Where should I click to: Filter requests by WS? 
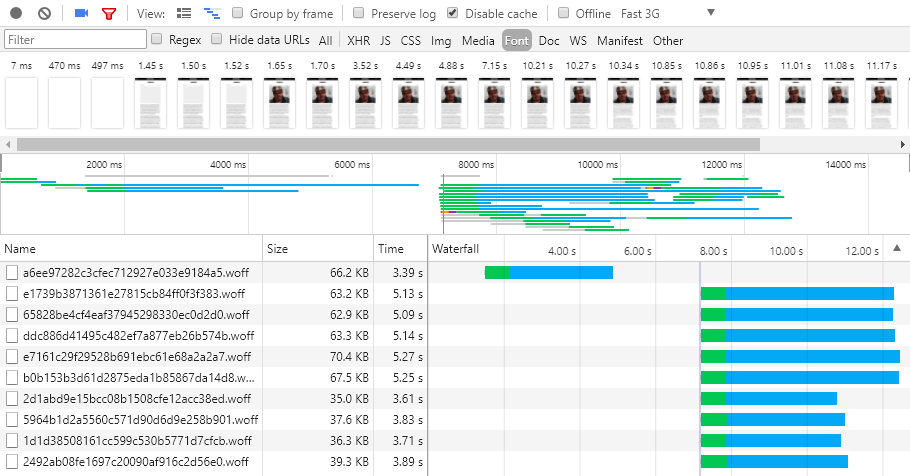click(578, 41)
